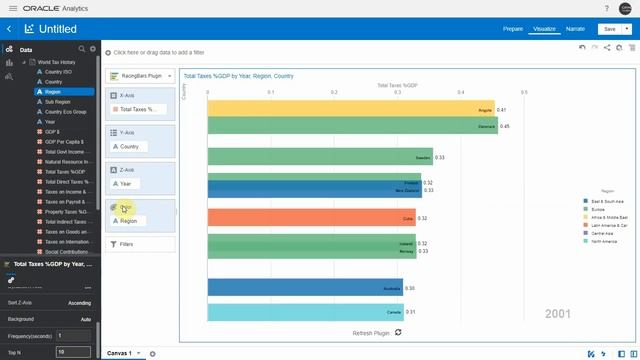This screenshot has width=640, height=360.
Task: Click the redo arrow icon
Action: pos(595,47)
